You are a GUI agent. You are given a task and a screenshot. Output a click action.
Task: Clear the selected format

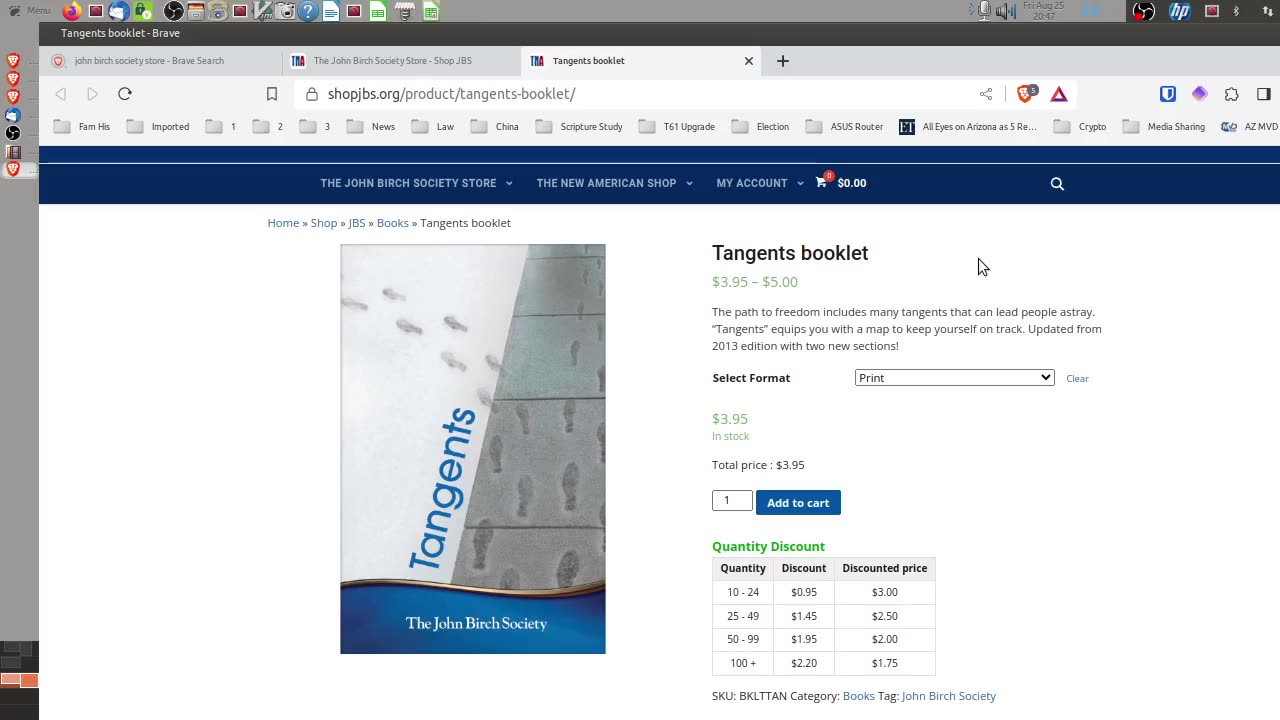click(1077, 378)
